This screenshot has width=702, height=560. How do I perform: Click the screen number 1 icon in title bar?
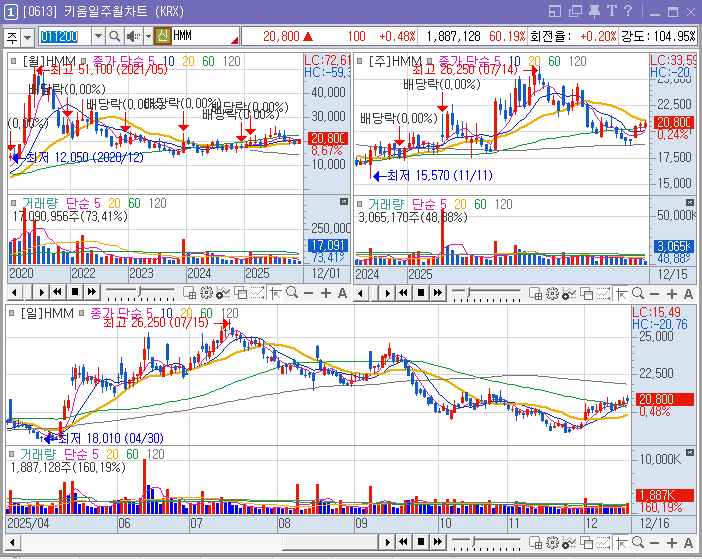[11, 12]
